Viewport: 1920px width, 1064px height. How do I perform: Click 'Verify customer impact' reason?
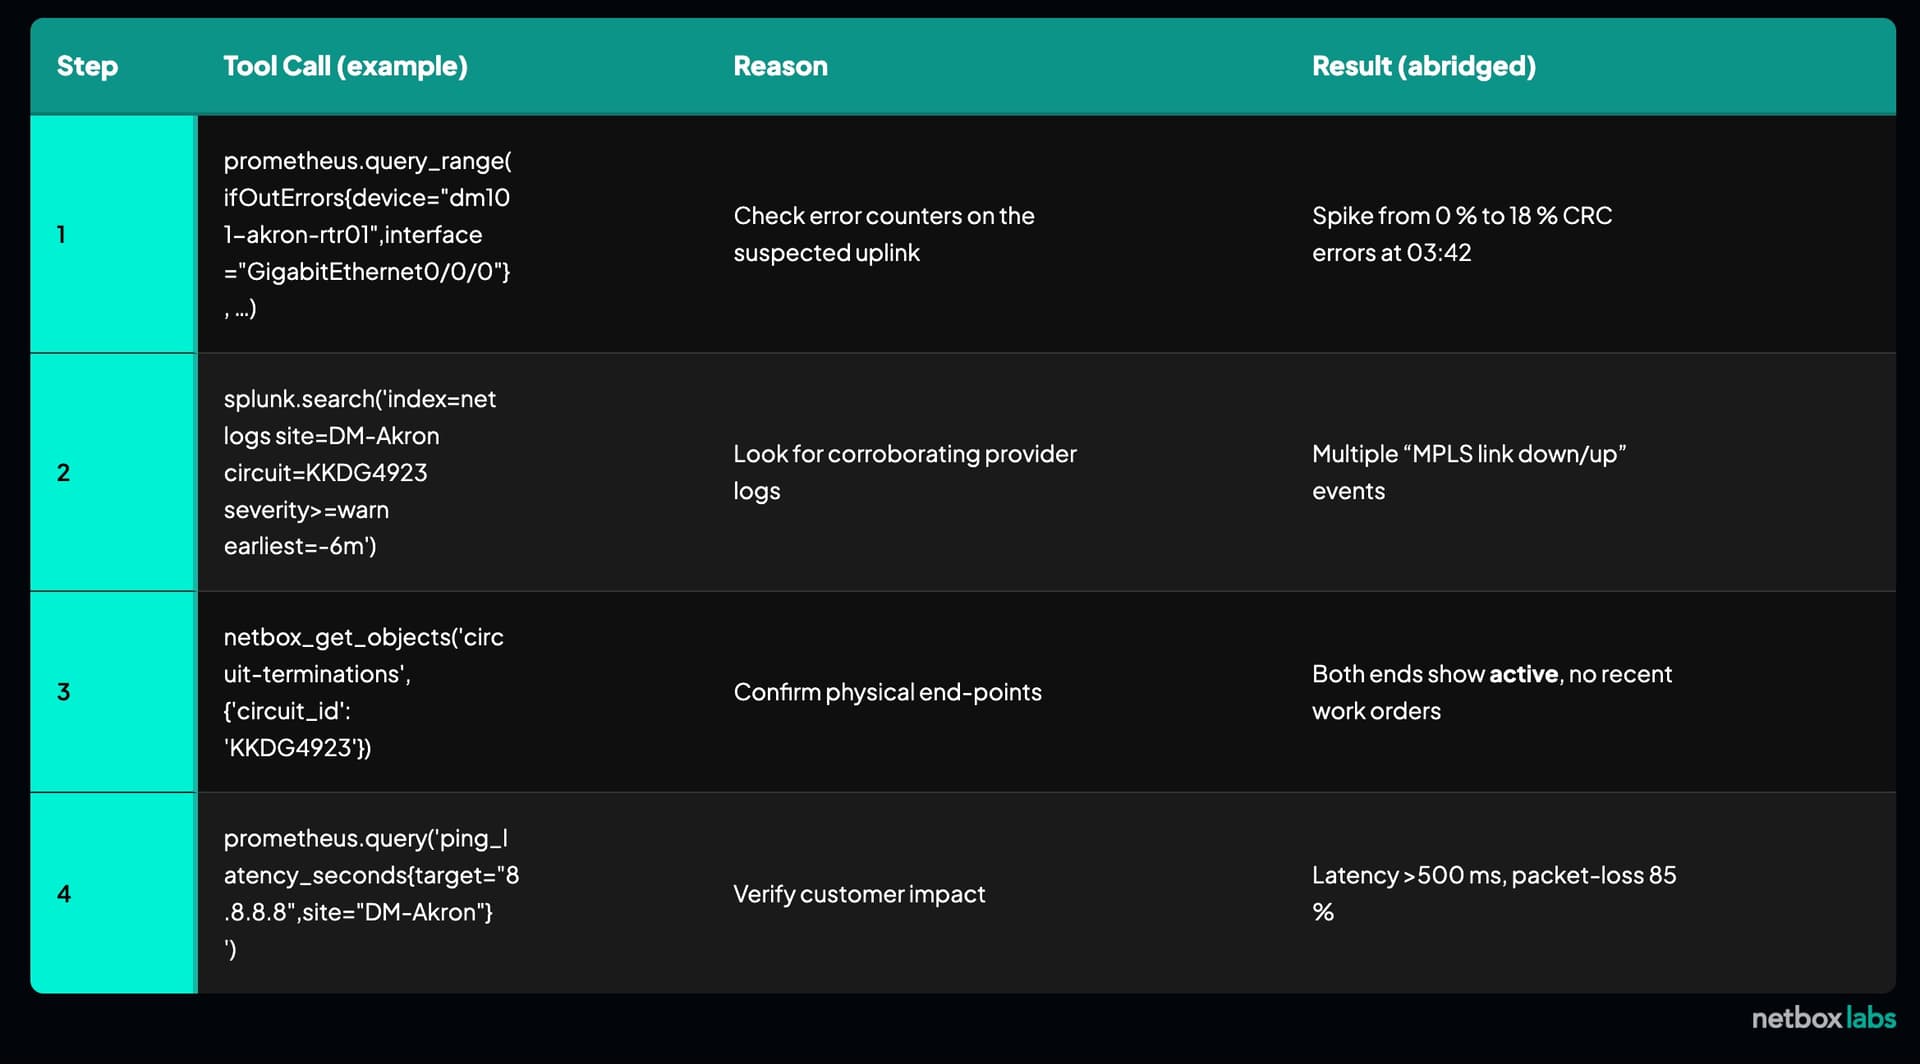pyautogui.click(x=859, y=894)
